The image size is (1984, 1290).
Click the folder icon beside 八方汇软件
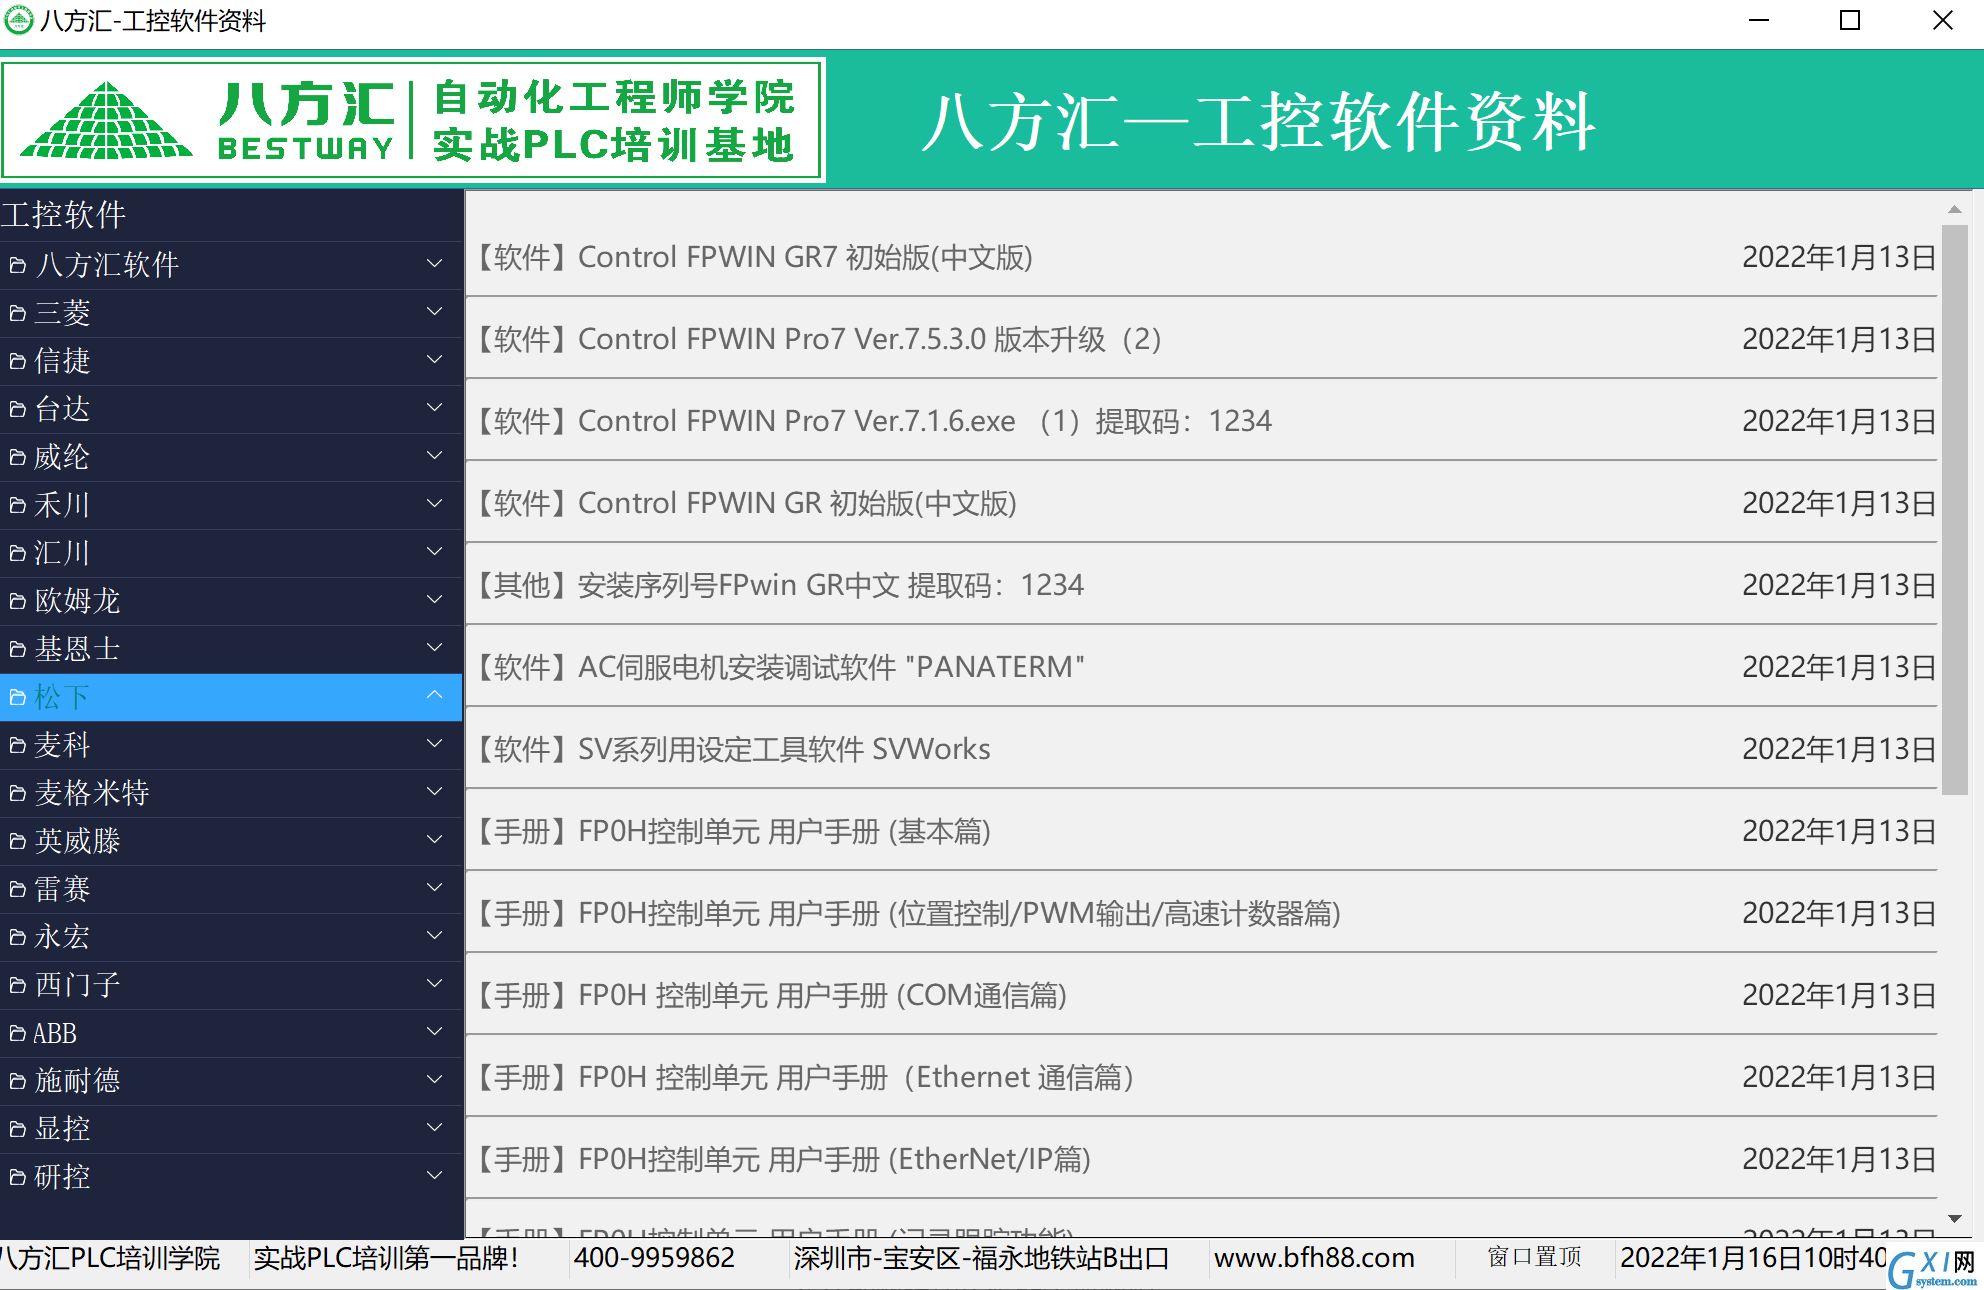coord(17,265)
